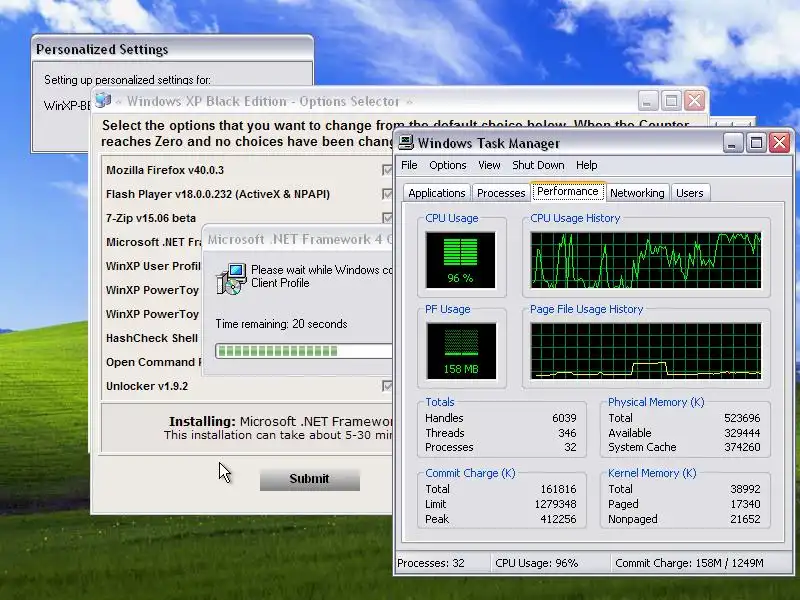Click the Mozilla Firefox v40.0.3 label

165,170
